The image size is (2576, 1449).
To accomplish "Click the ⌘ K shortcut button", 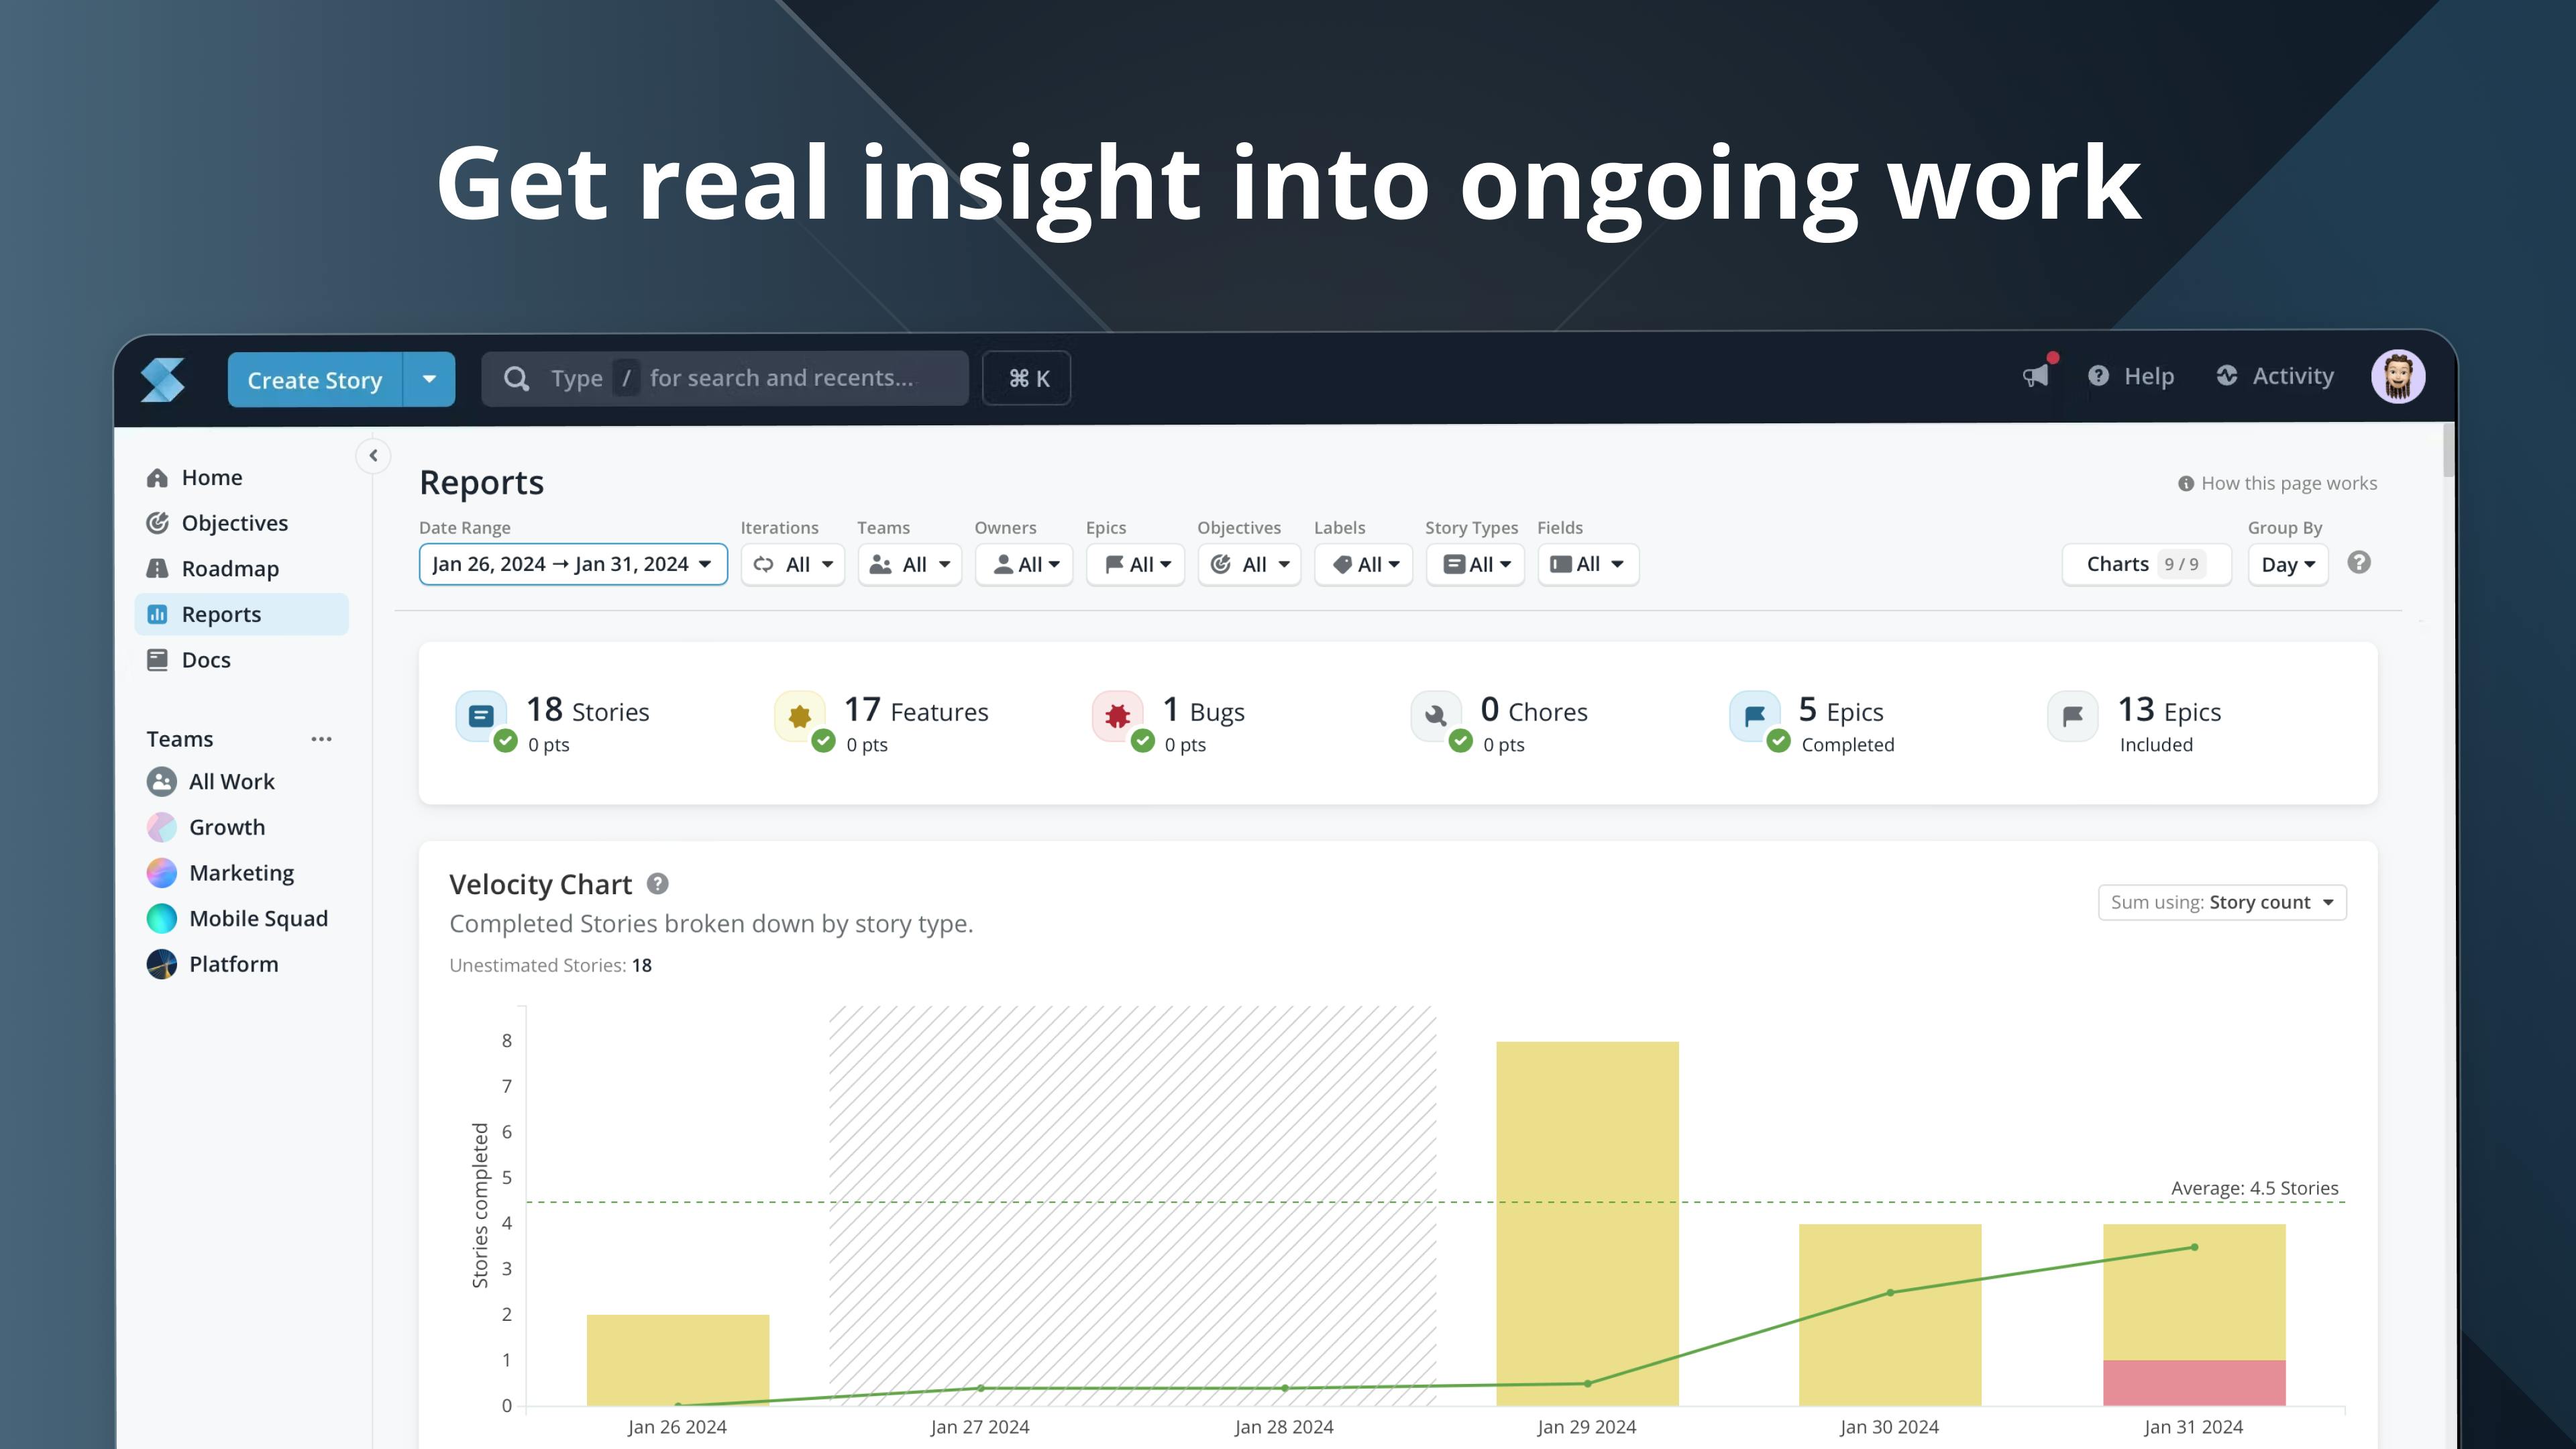I will 1027,378.
